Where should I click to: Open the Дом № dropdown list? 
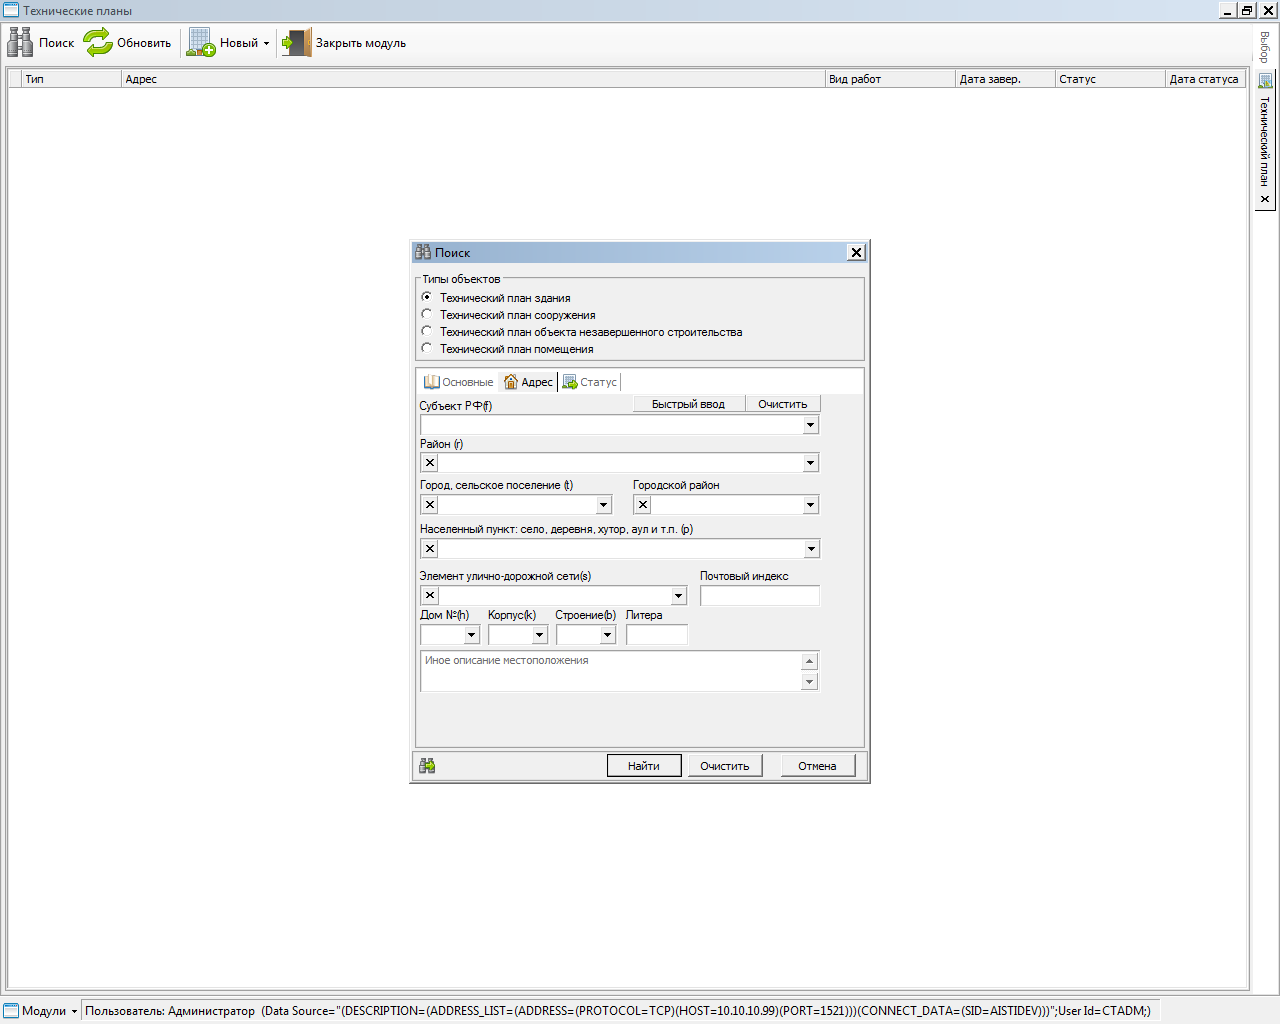click(471, 635)
